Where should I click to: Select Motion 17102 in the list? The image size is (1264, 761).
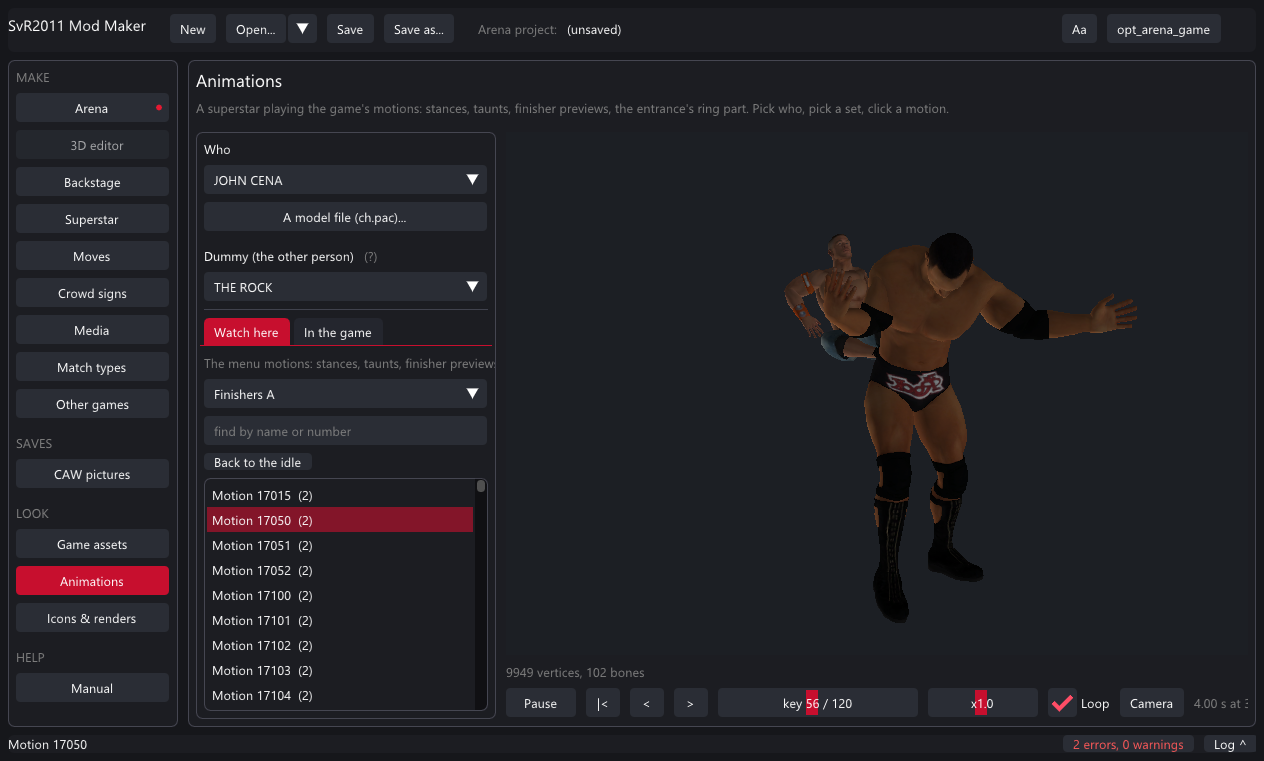pyautogui.click(x=340, y=645)
